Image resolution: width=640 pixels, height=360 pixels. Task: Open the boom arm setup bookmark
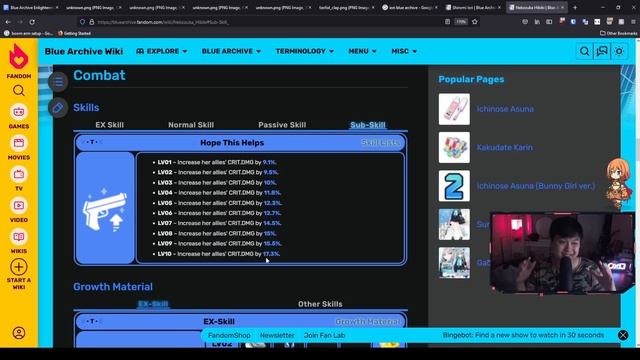(28, 33)
